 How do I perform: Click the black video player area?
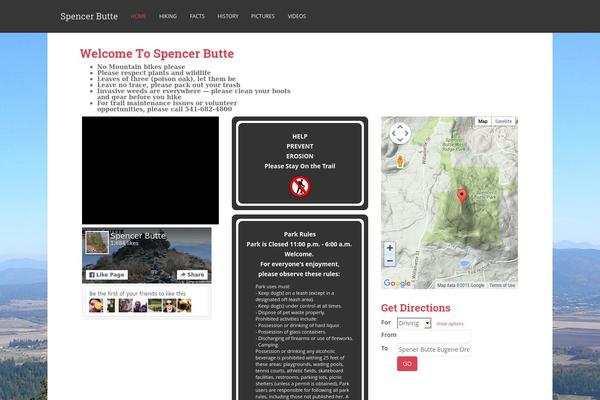tap(150, 170)
